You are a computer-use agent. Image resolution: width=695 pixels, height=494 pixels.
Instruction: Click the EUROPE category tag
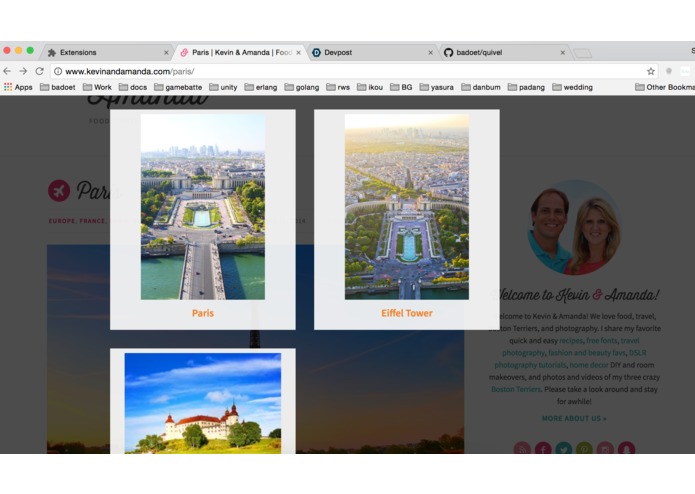pyautogui.click(x=62, y=221)
